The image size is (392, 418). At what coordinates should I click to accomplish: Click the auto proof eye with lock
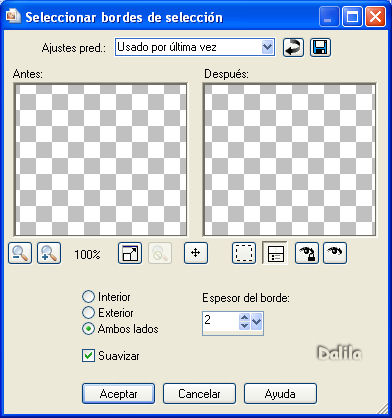click(307, 253)
